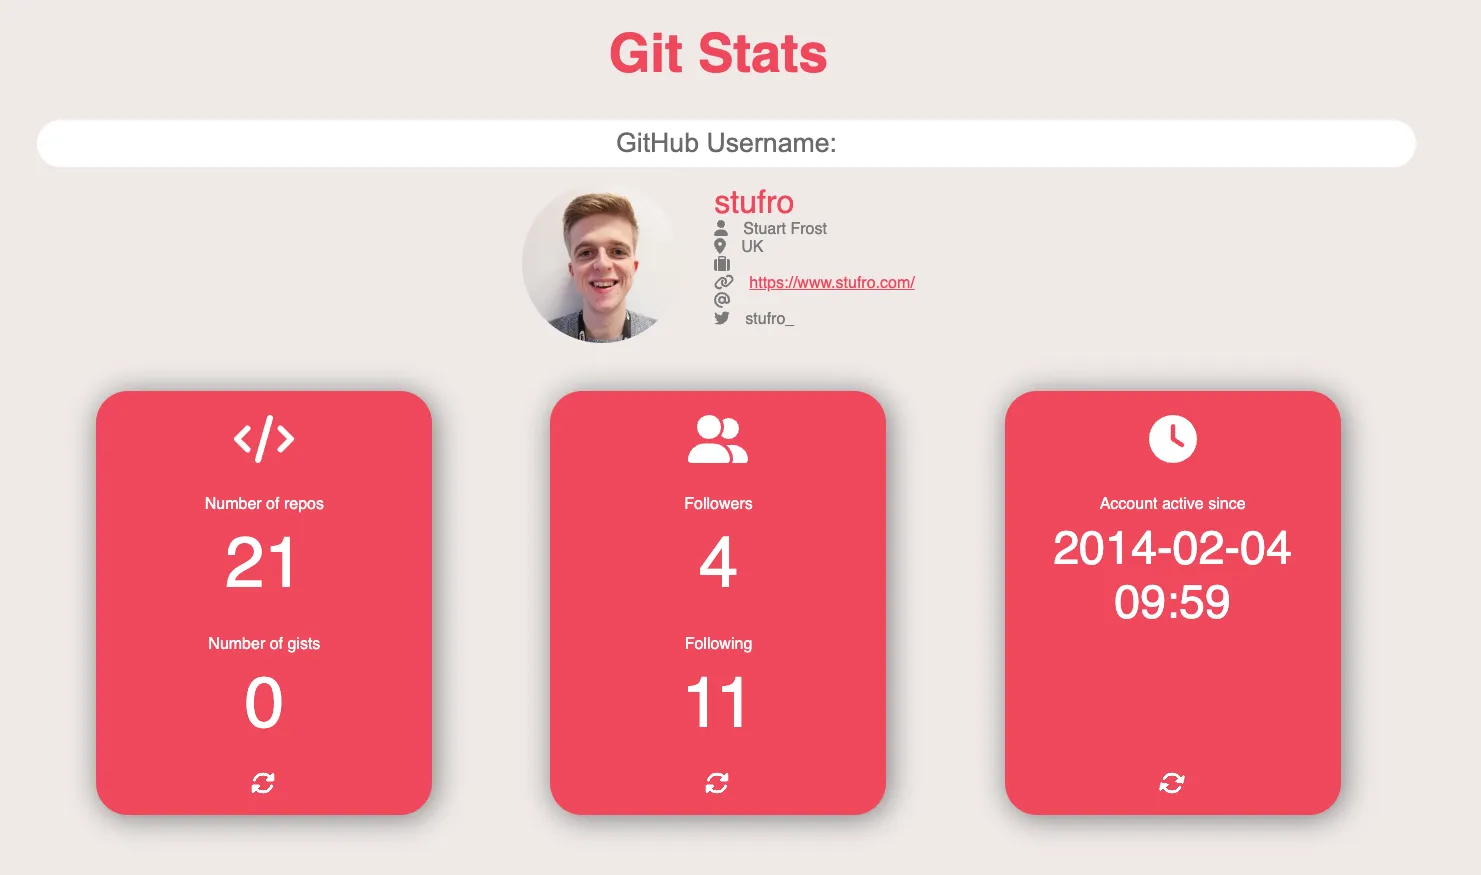This screenshot has width=1481, height=875.
Task: Select the link chain icon before the website URL
Action: [x=722, y=282]
